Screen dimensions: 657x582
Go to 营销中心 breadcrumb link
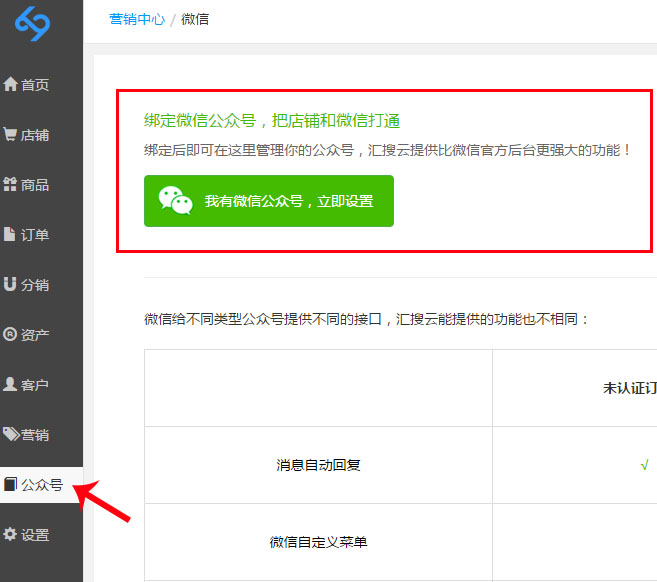click(x=137, y=19)
